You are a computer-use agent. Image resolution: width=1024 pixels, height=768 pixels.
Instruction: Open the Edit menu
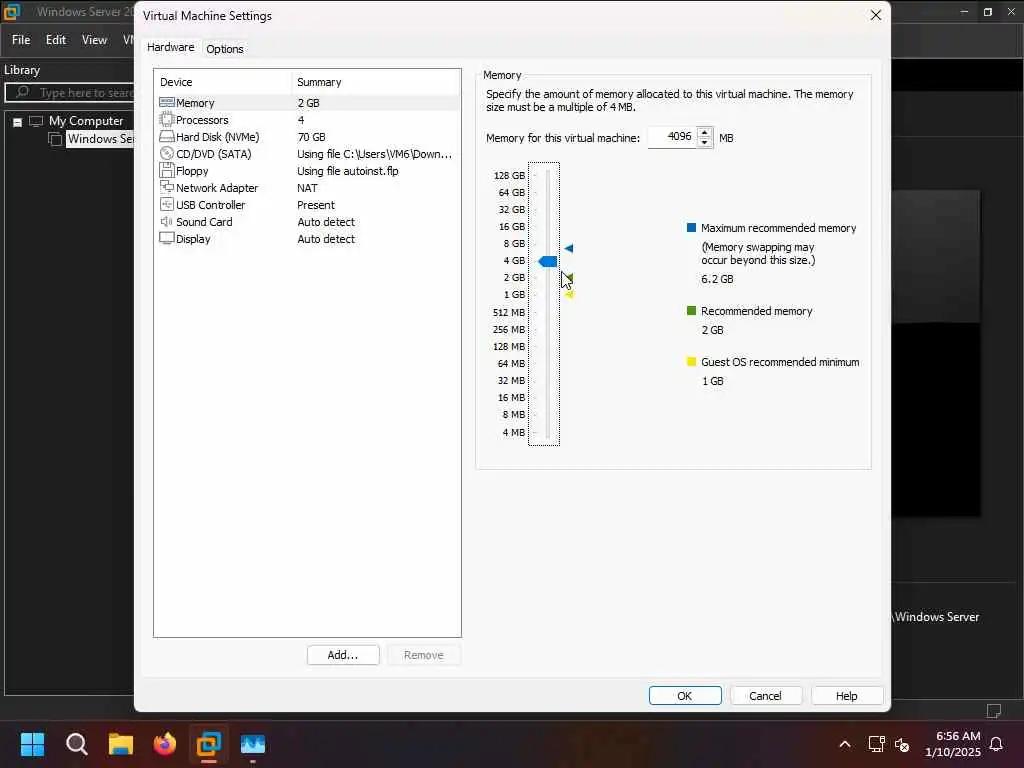click(56, 40)
